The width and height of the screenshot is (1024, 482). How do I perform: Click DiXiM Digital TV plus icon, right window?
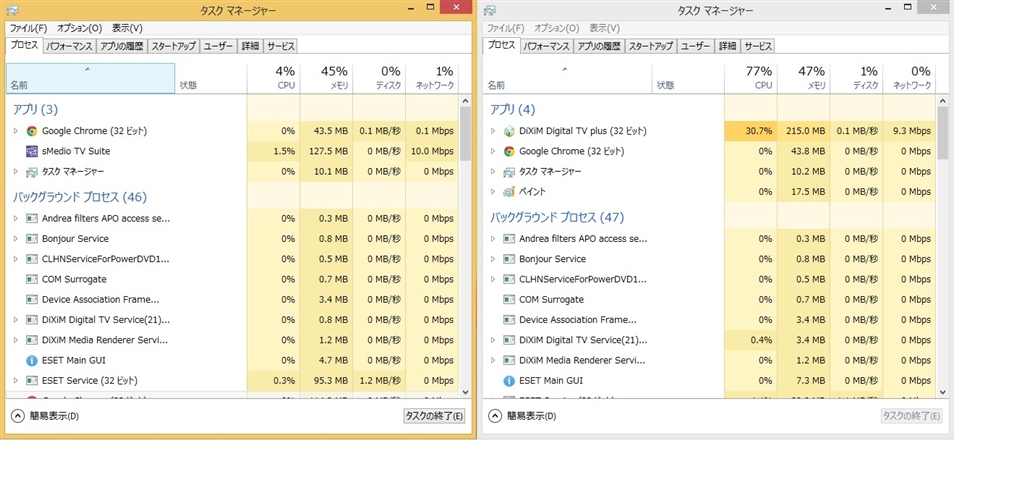509,131
